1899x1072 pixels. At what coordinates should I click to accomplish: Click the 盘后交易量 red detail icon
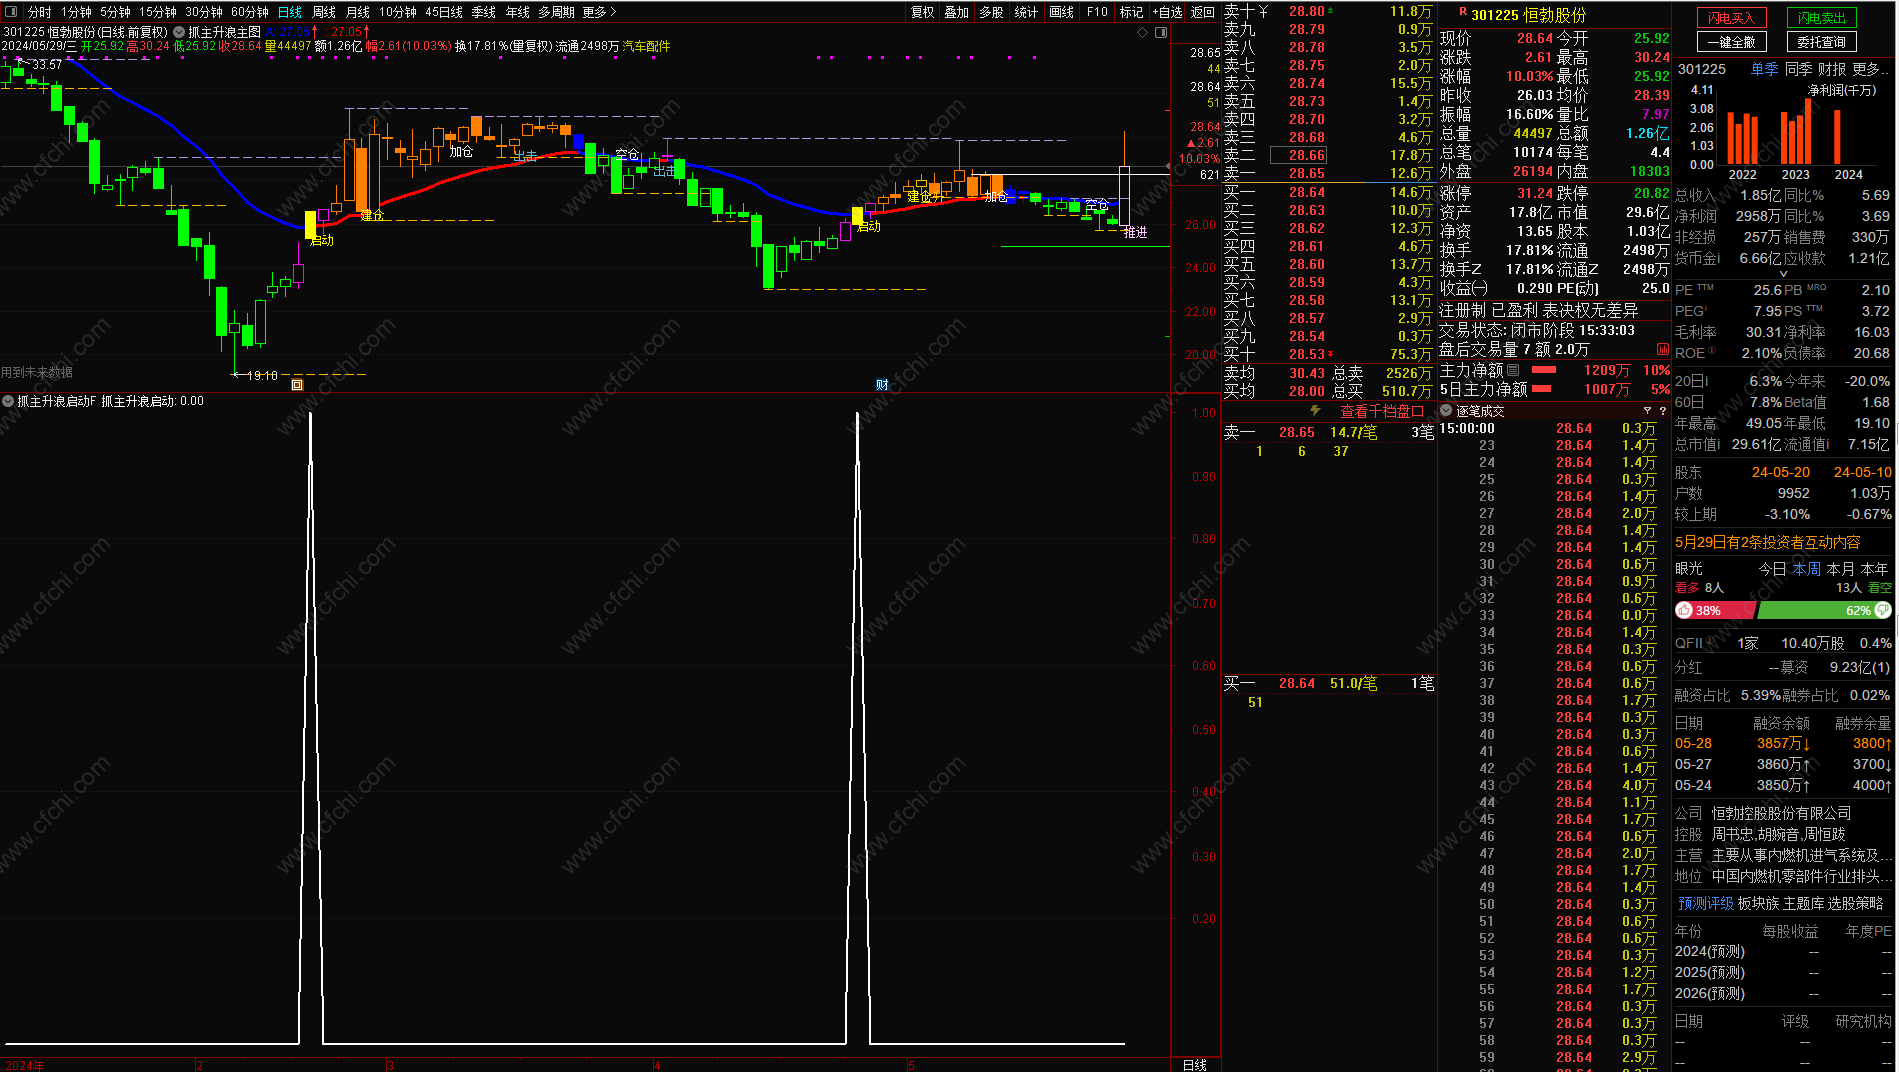click(1663, 349)
